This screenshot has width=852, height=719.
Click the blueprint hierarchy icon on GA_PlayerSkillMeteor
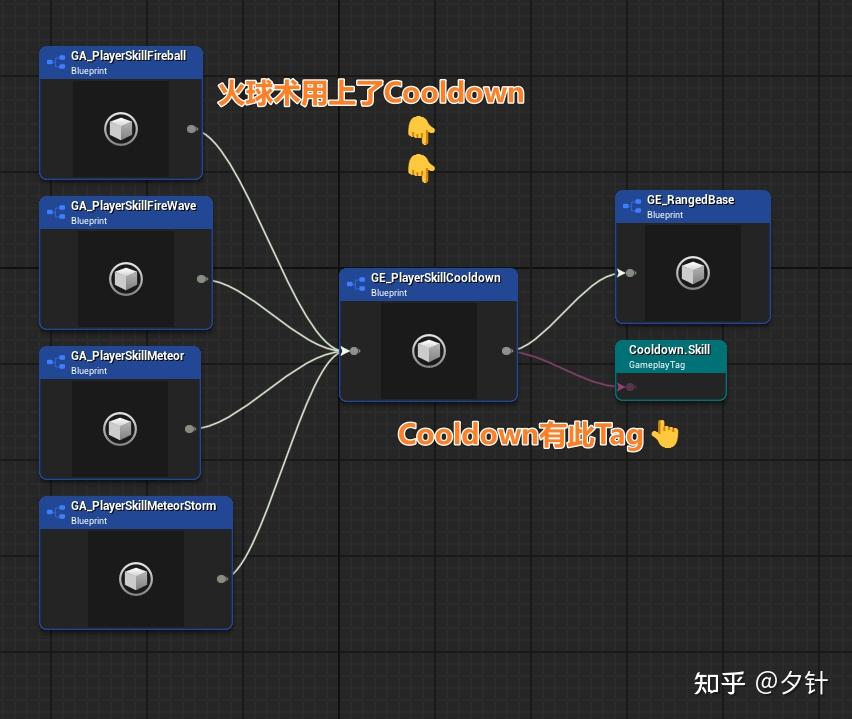pyautogui.click(x=56, y=363)
